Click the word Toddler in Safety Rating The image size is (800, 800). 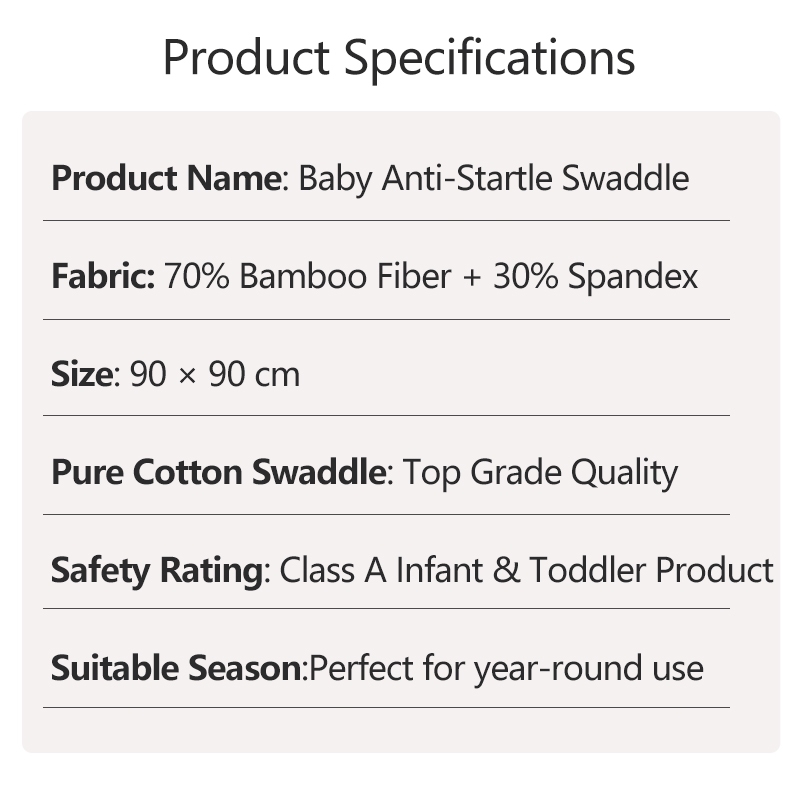[x=588, y=570]
